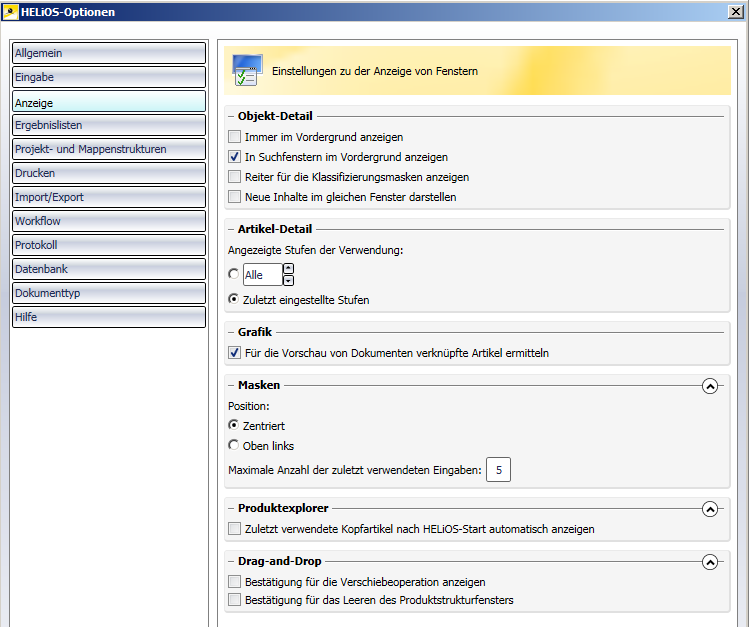Open the Import/Export options page

point(109,197)
